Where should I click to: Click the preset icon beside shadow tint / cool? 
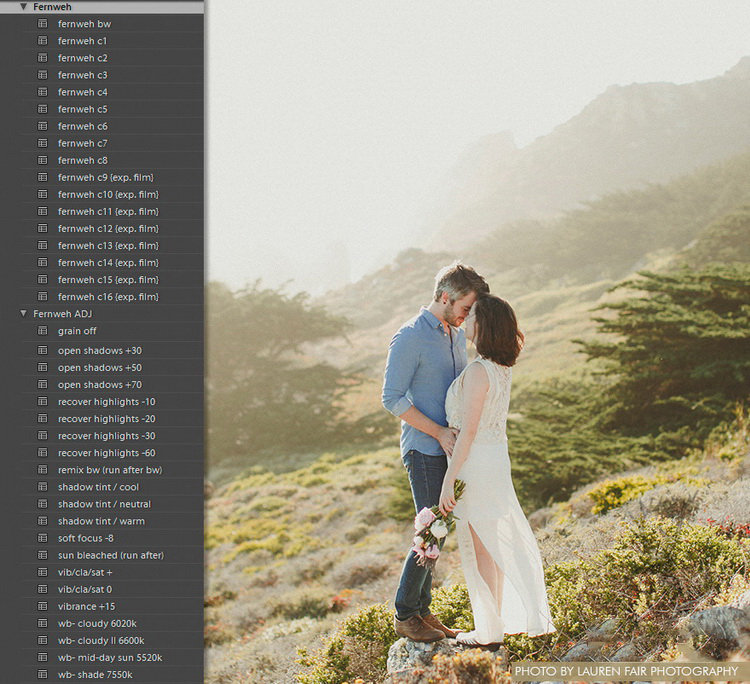coord(43,486)
